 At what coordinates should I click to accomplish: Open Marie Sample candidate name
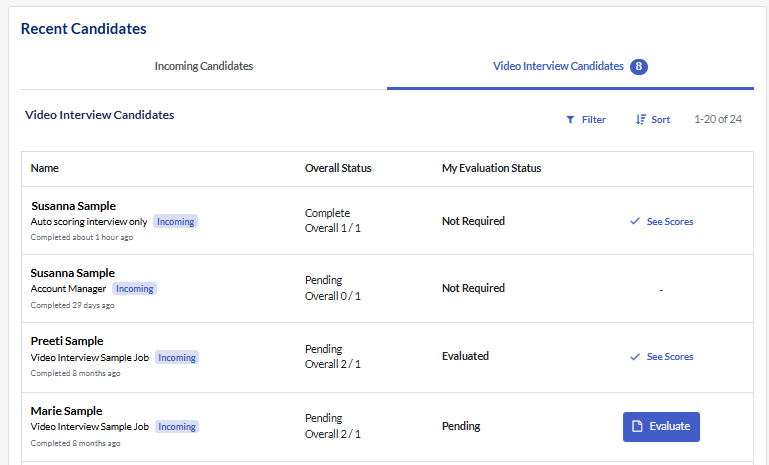pyautogui.click(x=67, y=411)
